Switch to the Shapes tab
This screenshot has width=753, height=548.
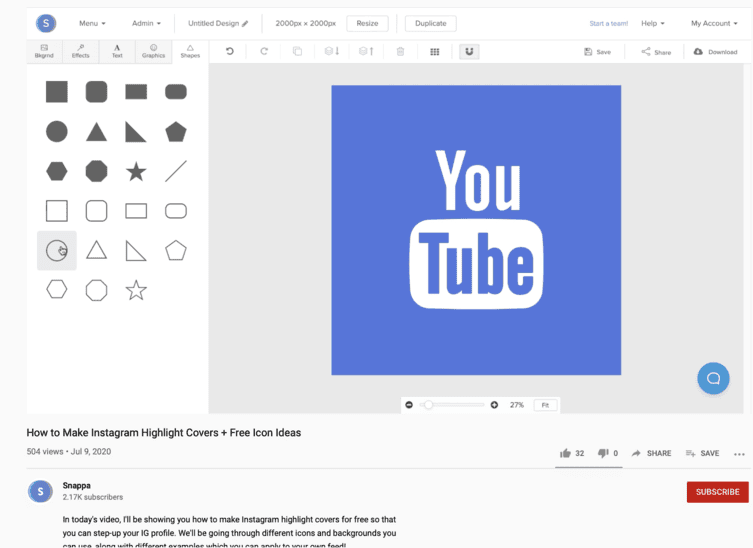click(x=190, y=51)
